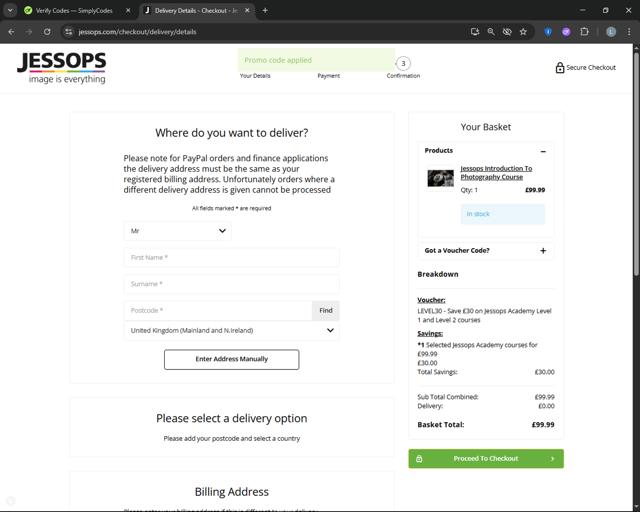Open the blue extension icon in toolbar
This screenshot has width=640, height=512.
click(548, 32)
